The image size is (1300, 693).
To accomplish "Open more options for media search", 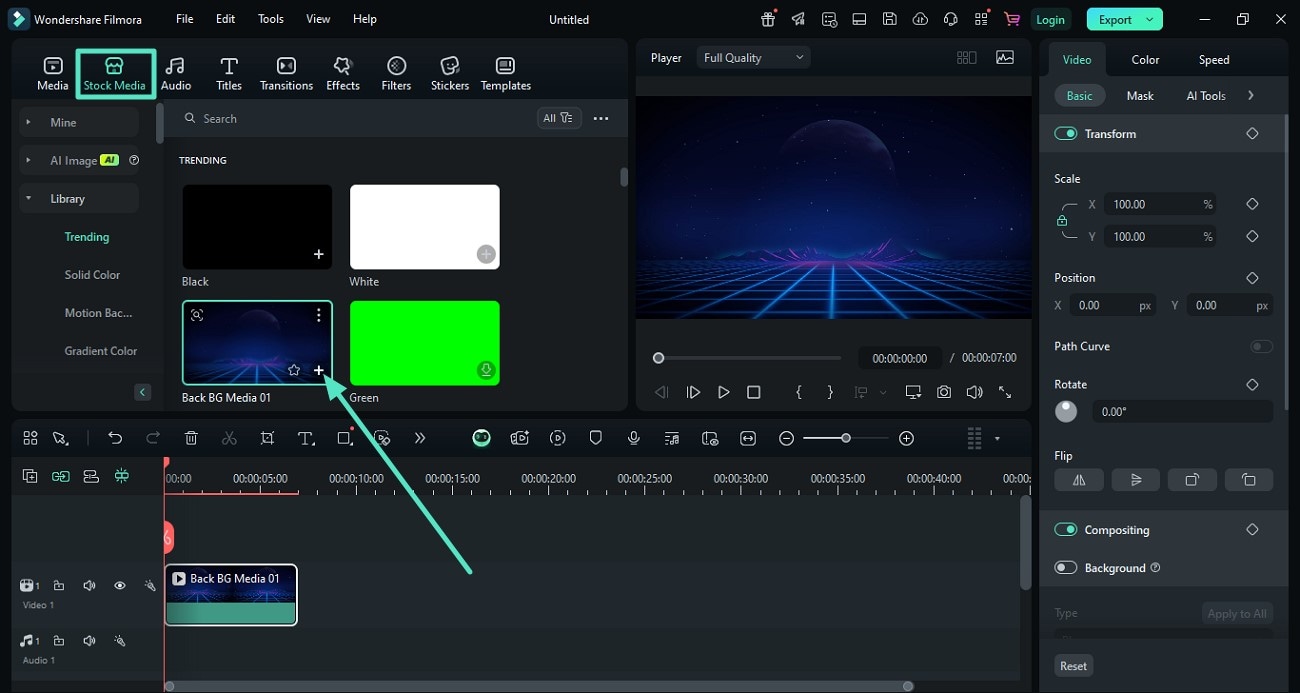I will coord(601,118).
